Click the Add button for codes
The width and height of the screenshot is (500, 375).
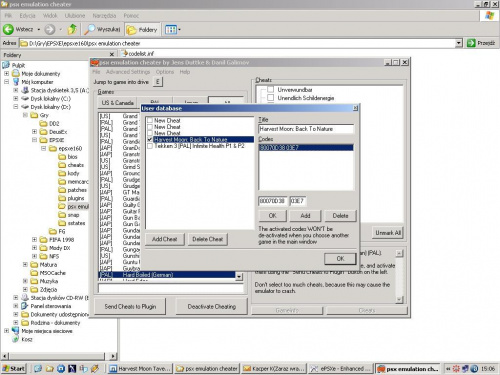(x=305, y=216)
